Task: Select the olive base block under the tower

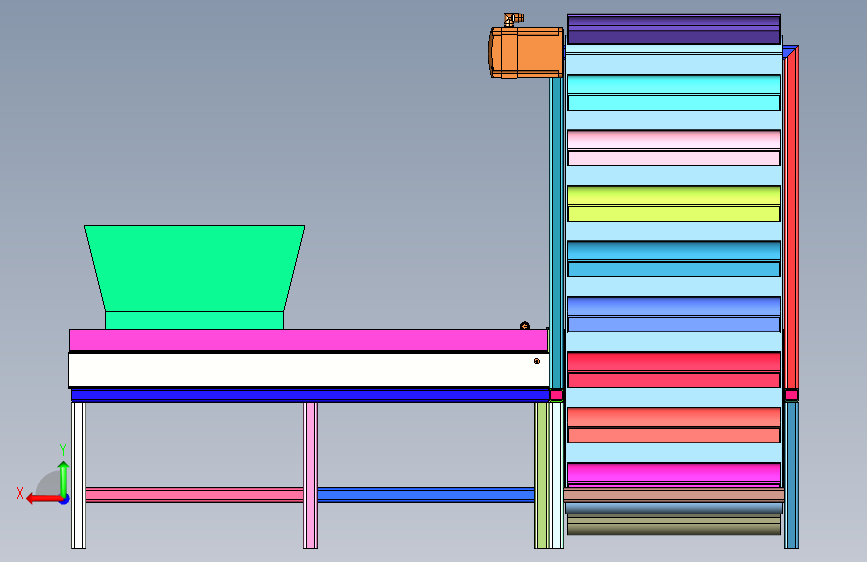Action: pyautogui.click(x=673, y=524)
